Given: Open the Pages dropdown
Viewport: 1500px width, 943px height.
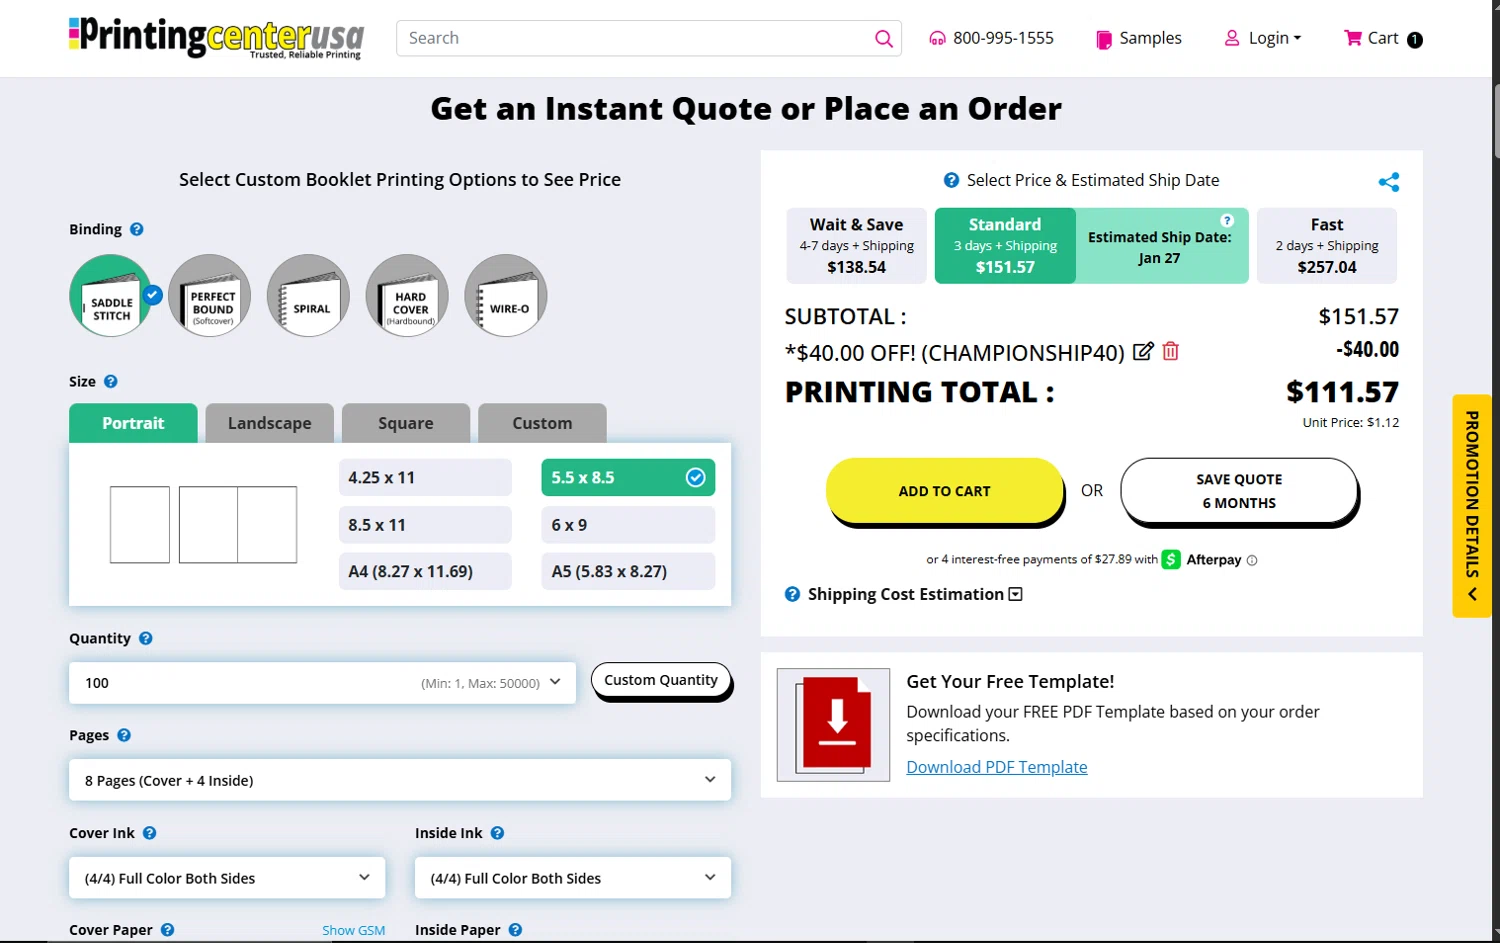Looking at the screenshot, I should pos(400,780).
